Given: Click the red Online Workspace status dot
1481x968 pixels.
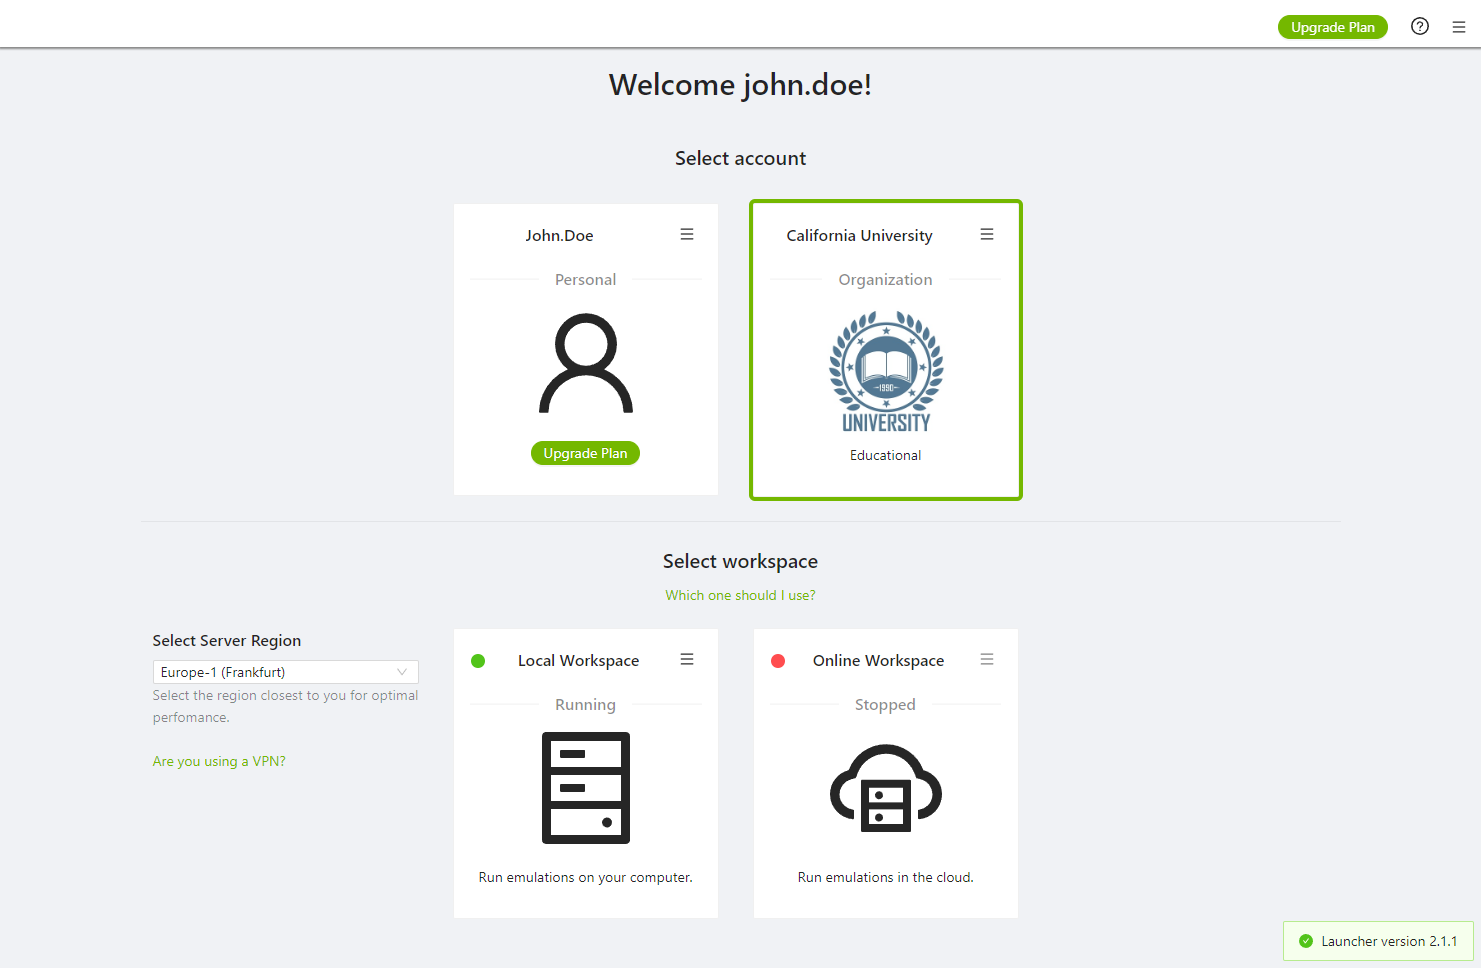Looking at the screenshot, I should [778, 661].
